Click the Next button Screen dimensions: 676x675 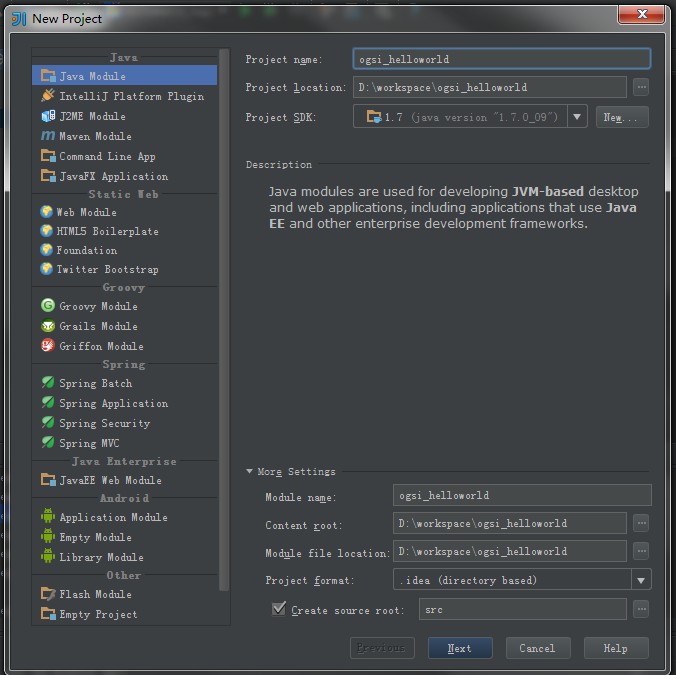click(x=460, y=648)
